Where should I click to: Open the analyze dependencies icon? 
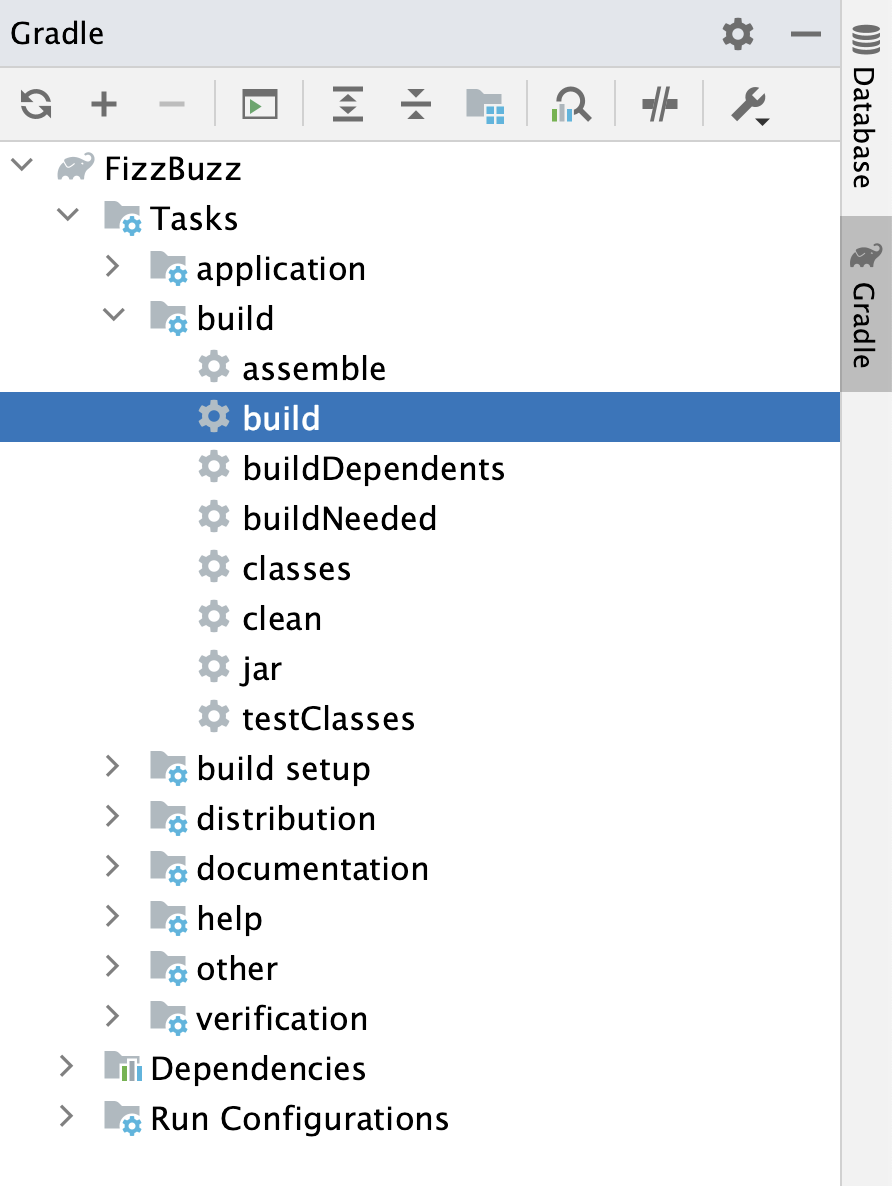(x=571, y=104)
